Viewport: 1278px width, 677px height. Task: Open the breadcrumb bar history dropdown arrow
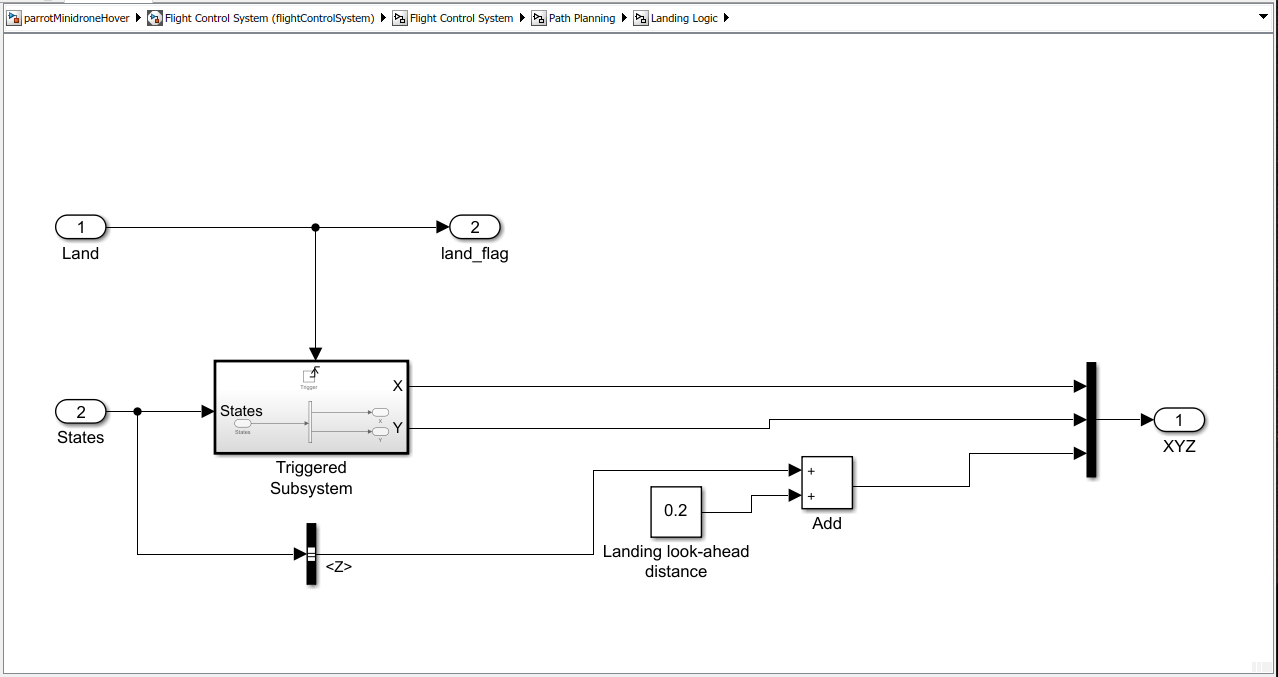(x=1263, y=18)
